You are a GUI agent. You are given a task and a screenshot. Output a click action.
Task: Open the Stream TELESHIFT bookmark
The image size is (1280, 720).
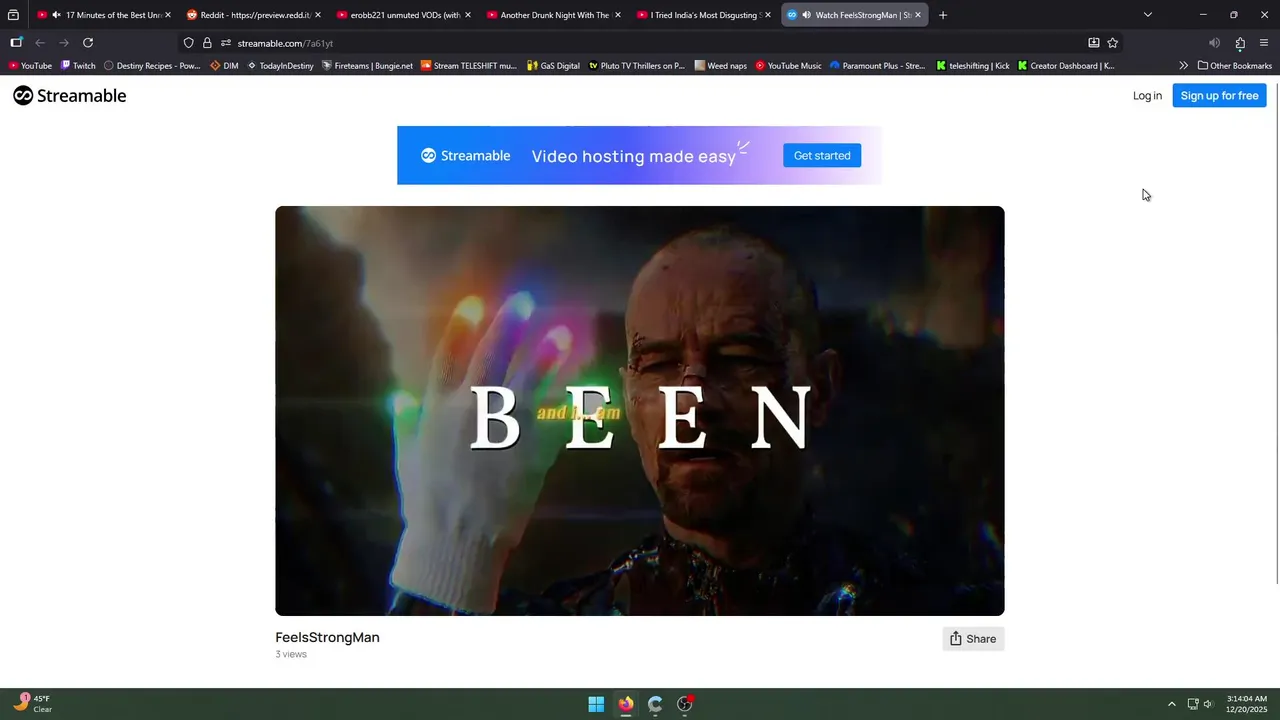[469, 66]
